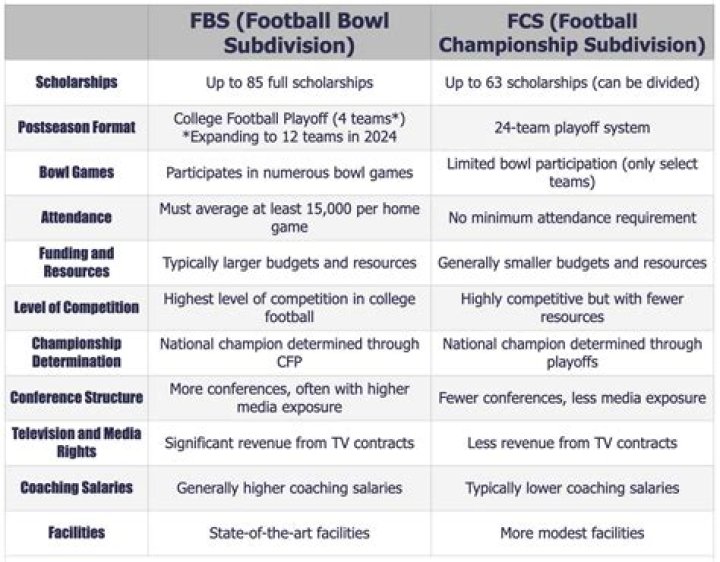This screenshot has width=720, height=562.
Task: Select the "24-team playoff system" cell
Action: [572, 127]
